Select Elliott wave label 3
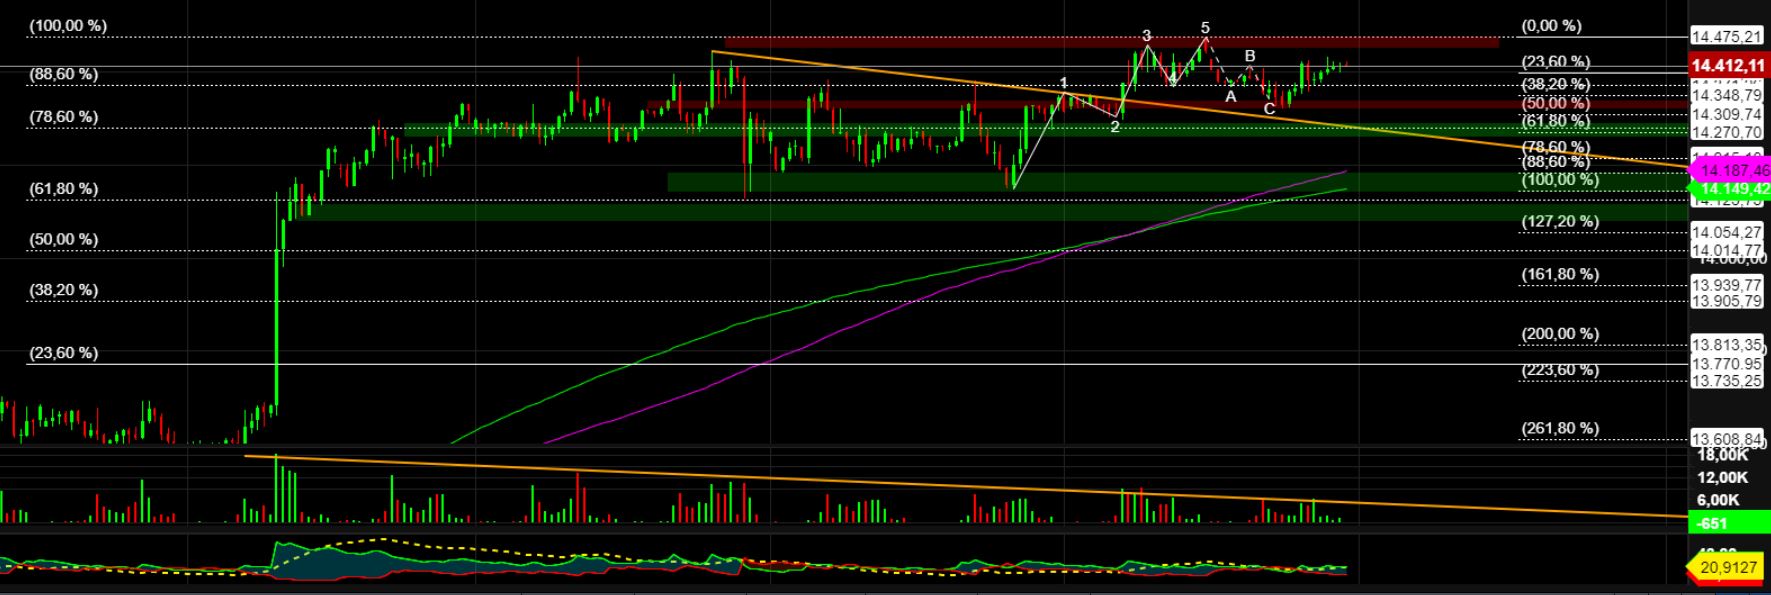 point(1147,36)
